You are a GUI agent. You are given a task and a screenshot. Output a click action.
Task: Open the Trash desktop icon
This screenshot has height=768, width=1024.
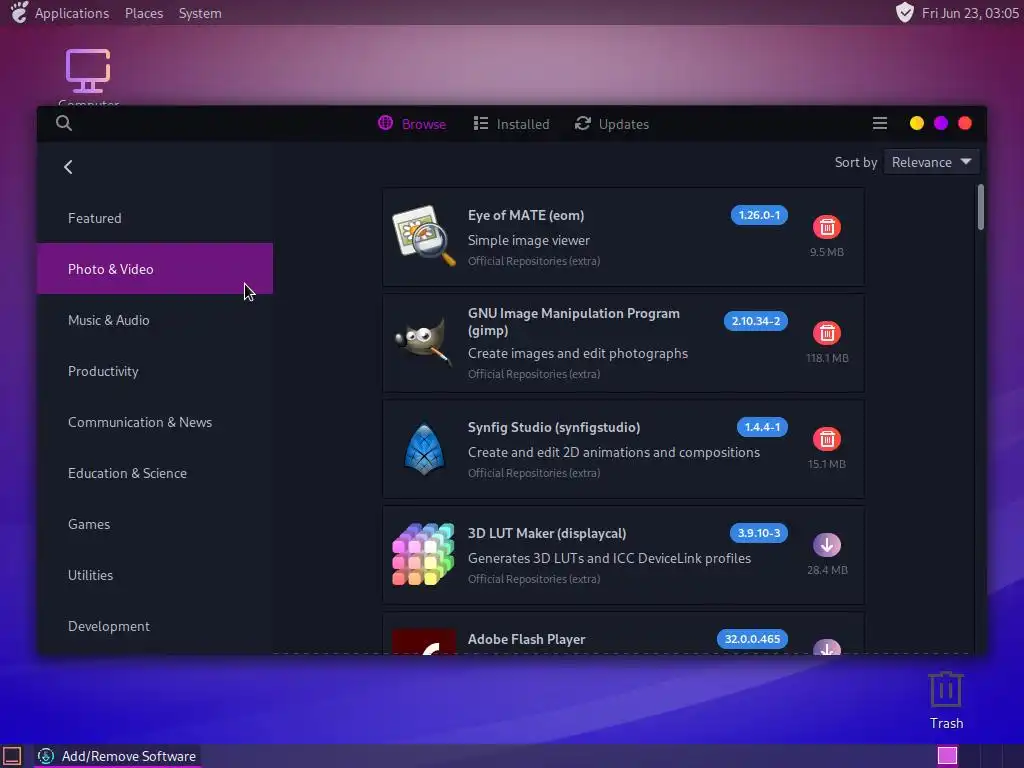click(x=946, y=701)
